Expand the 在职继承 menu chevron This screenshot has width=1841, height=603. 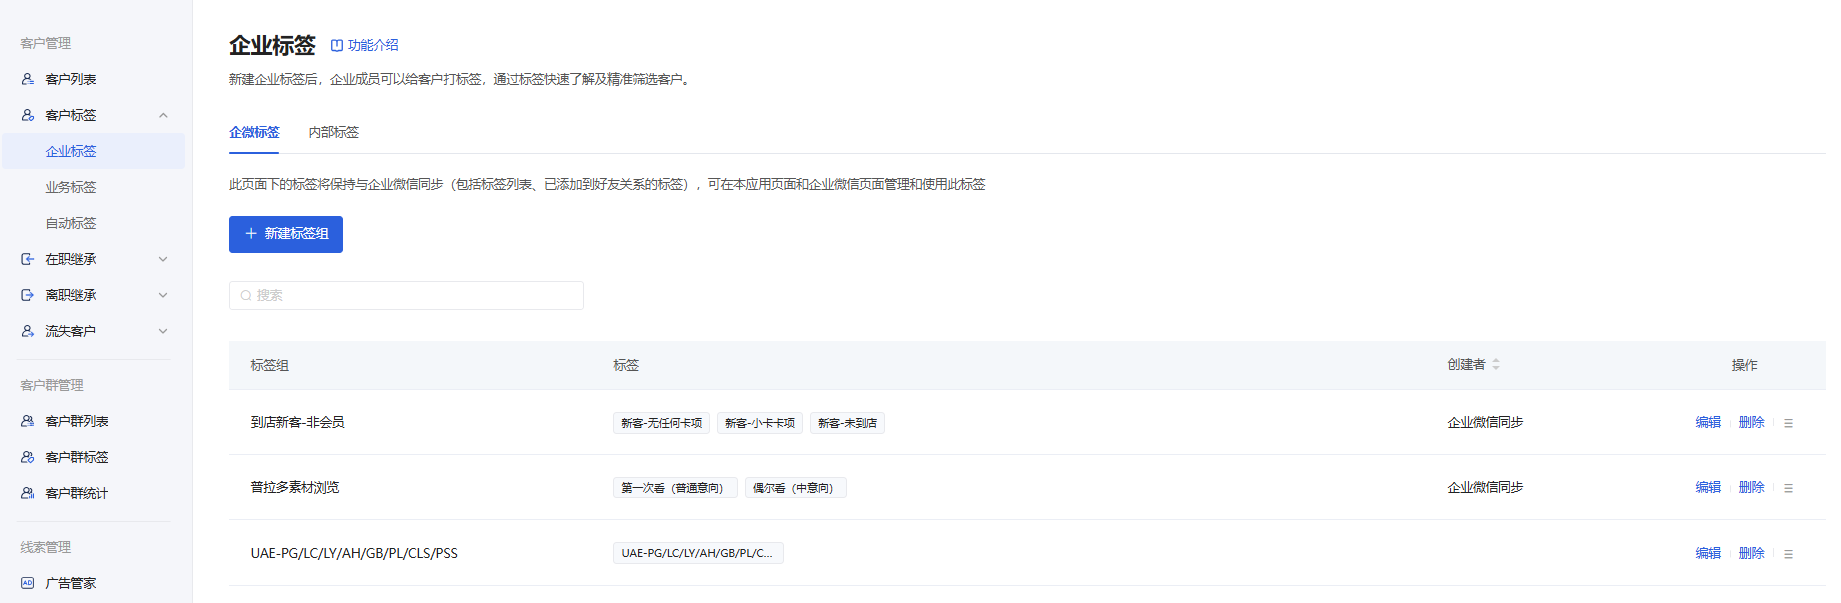[x=163, y=259]
